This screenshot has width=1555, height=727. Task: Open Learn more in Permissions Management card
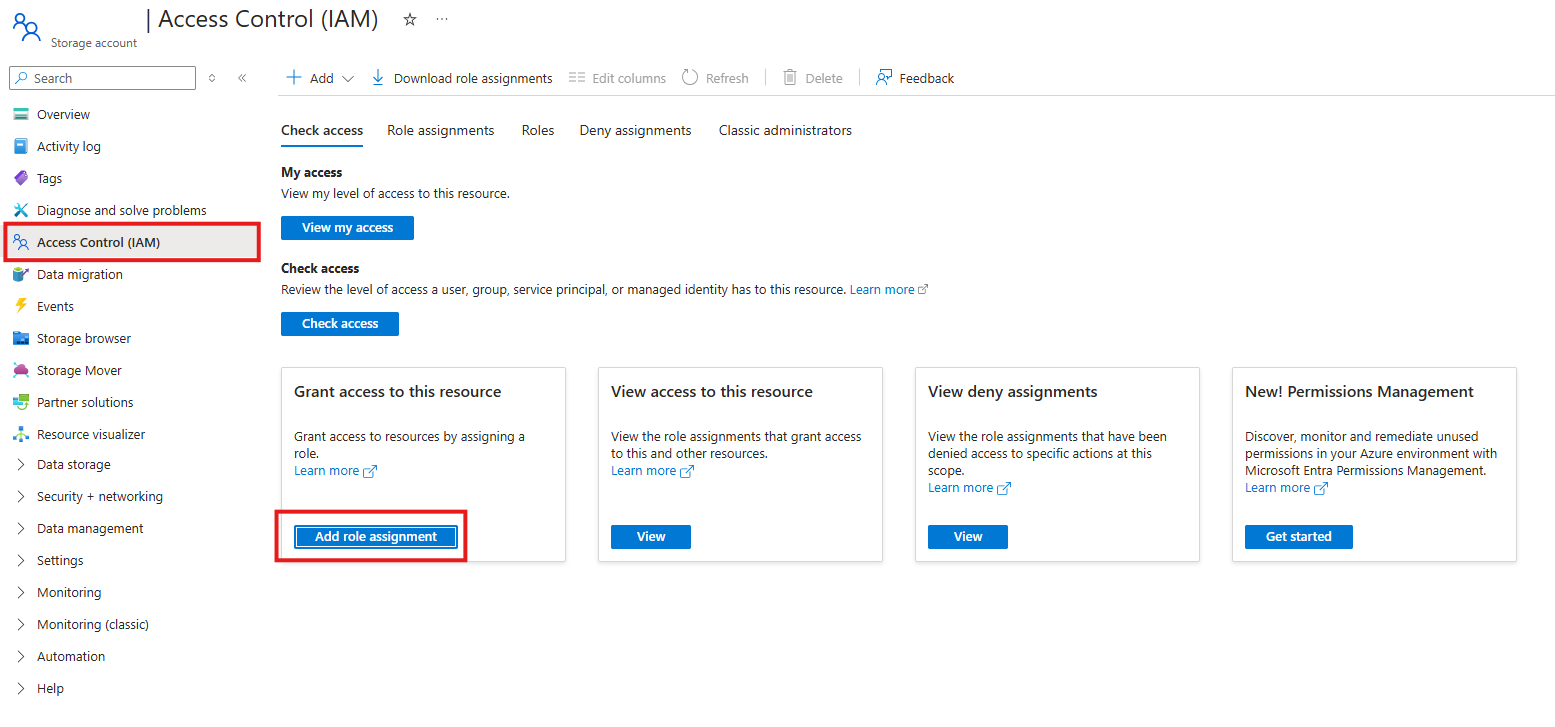coord(1286,488)
